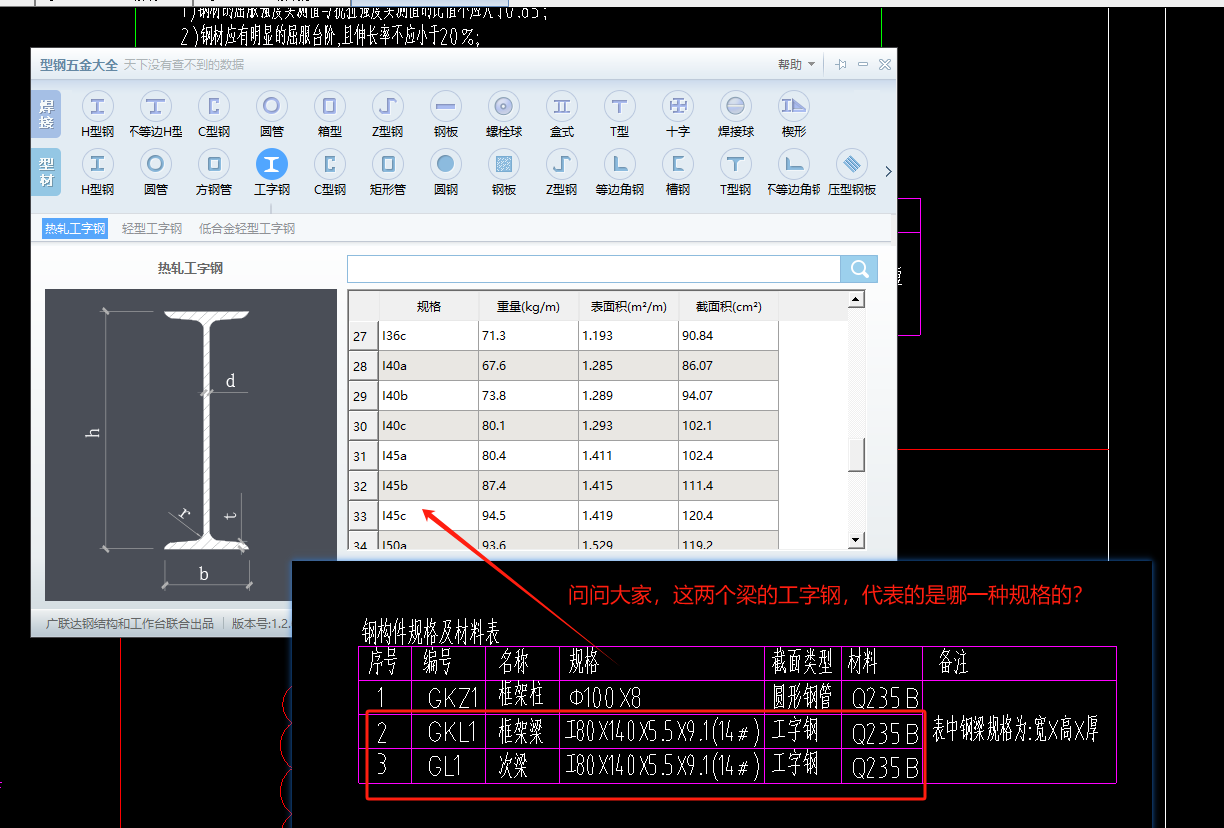Select row I45a in table
The width and height of the screenshot is (1224, 828).
(x=563, y=456)
